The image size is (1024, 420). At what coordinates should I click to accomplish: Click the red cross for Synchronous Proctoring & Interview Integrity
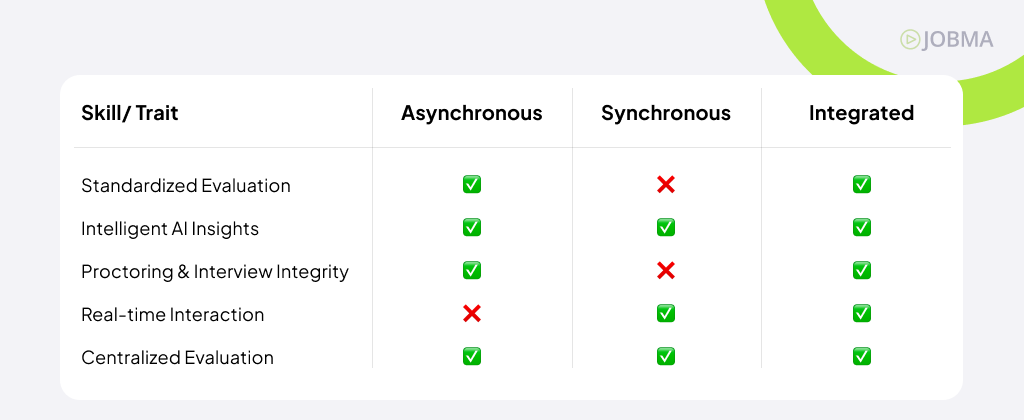[666, 271]
